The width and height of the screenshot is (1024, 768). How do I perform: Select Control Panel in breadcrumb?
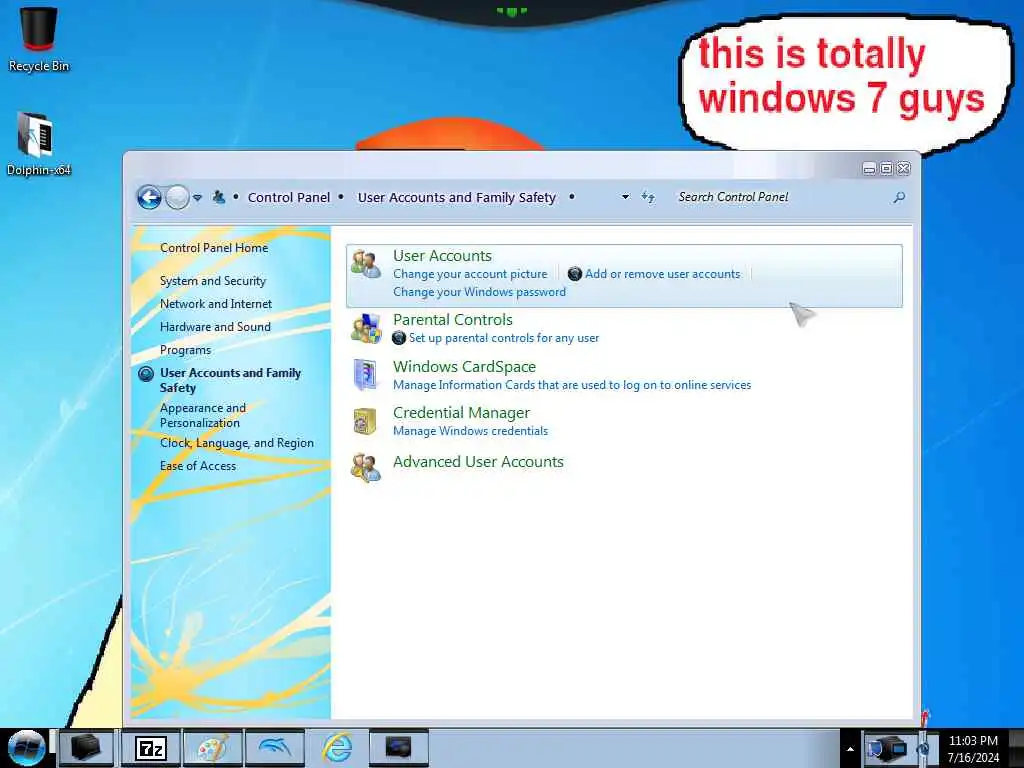pyautogui.click(x=289, y=197)
